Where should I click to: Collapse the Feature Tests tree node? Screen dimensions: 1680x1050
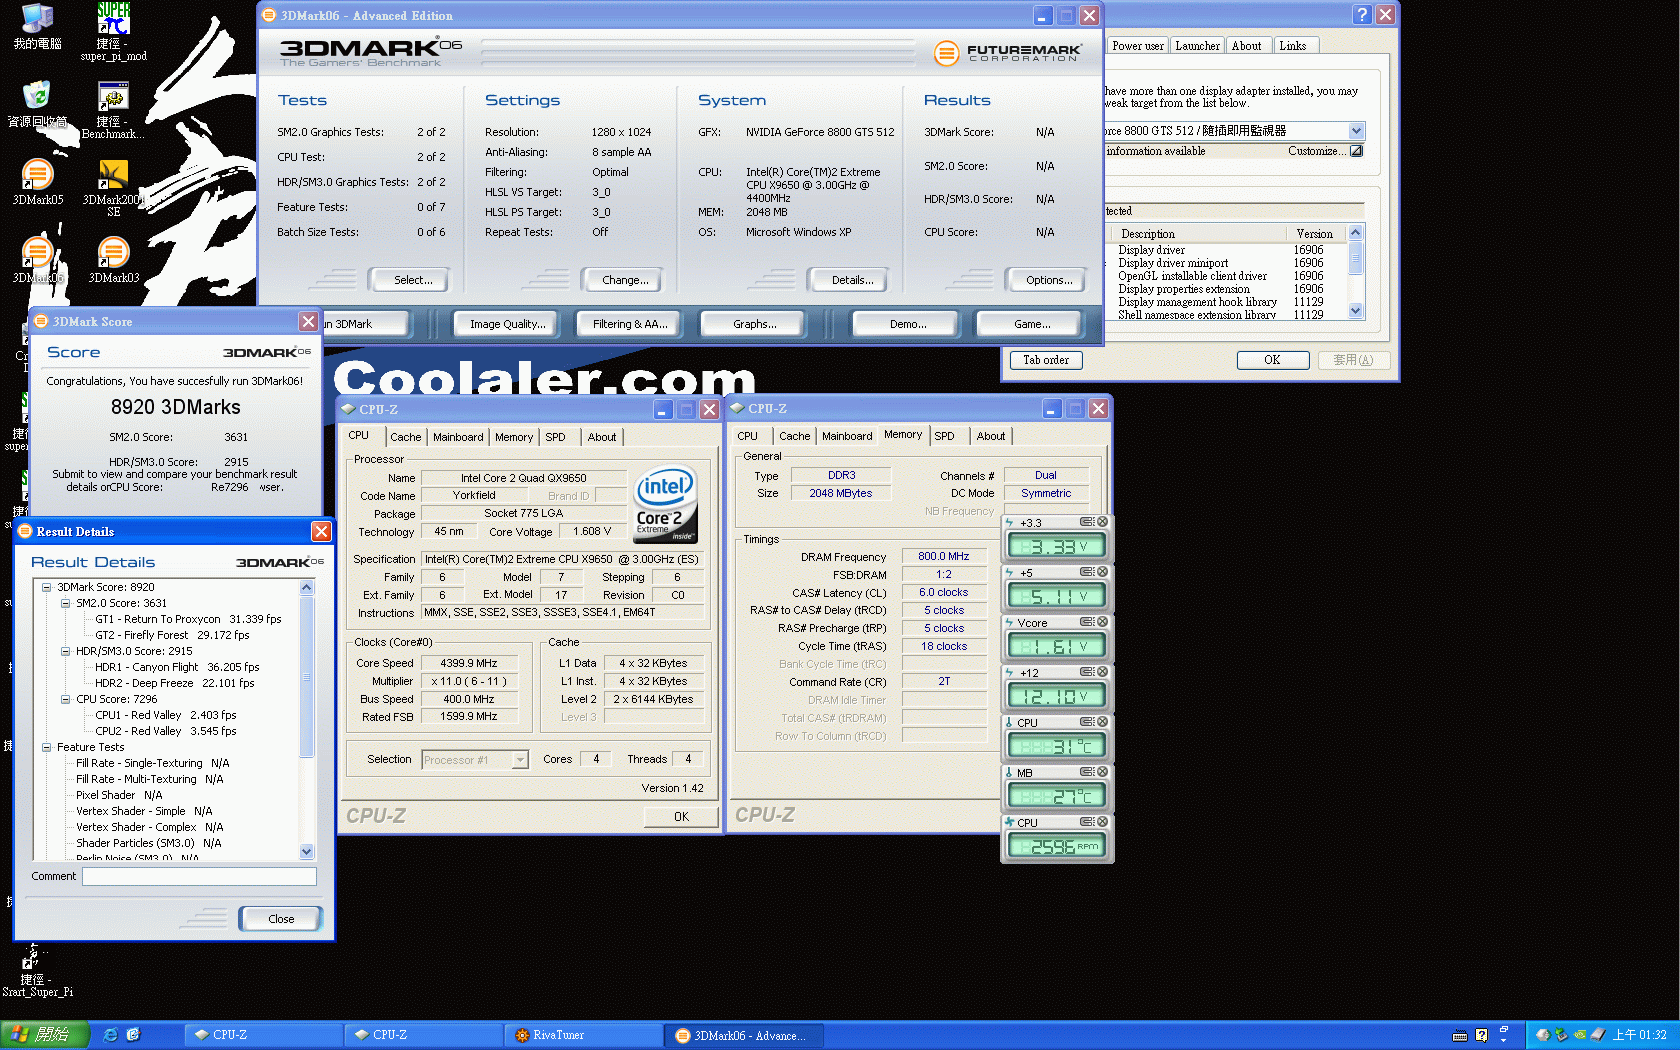[x=47, y=747]
